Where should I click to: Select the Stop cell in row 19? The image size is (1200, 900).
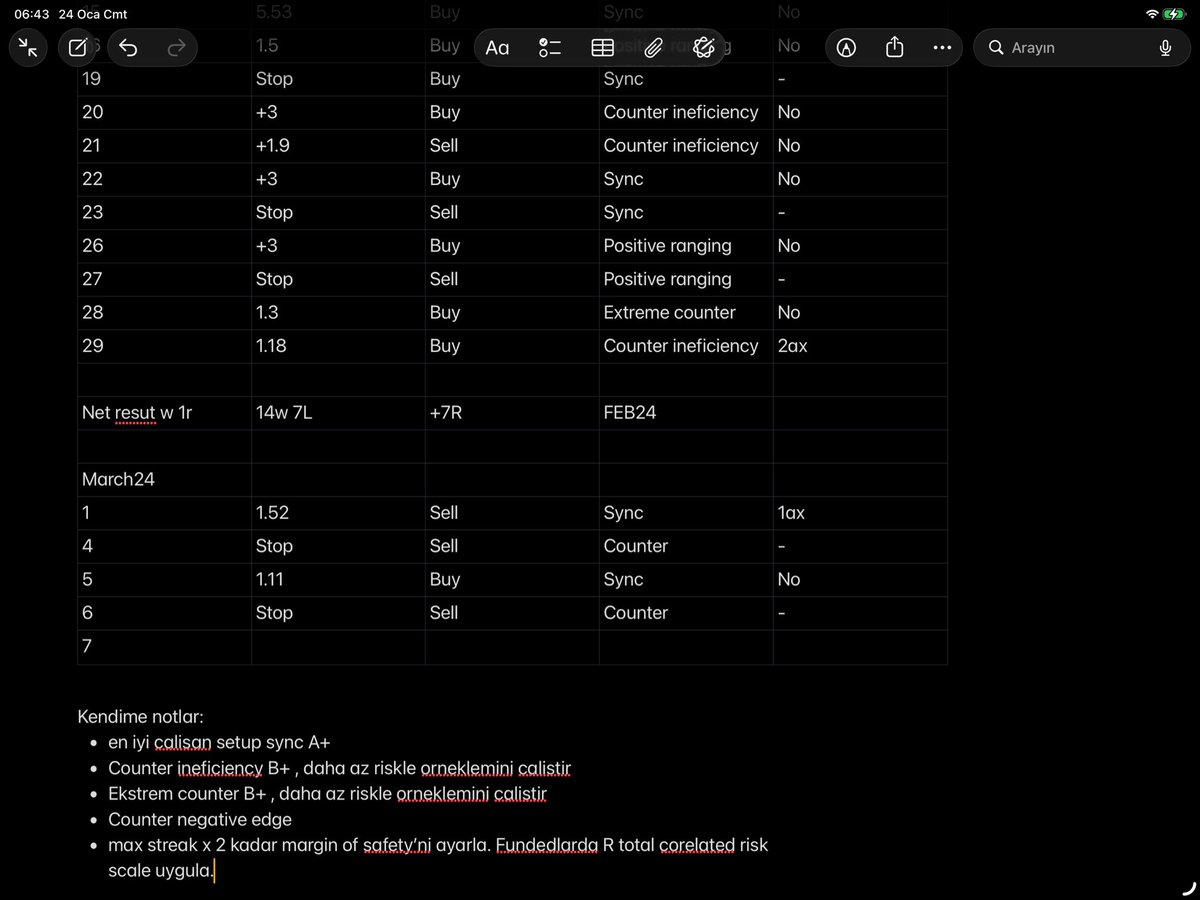(338, 79)
